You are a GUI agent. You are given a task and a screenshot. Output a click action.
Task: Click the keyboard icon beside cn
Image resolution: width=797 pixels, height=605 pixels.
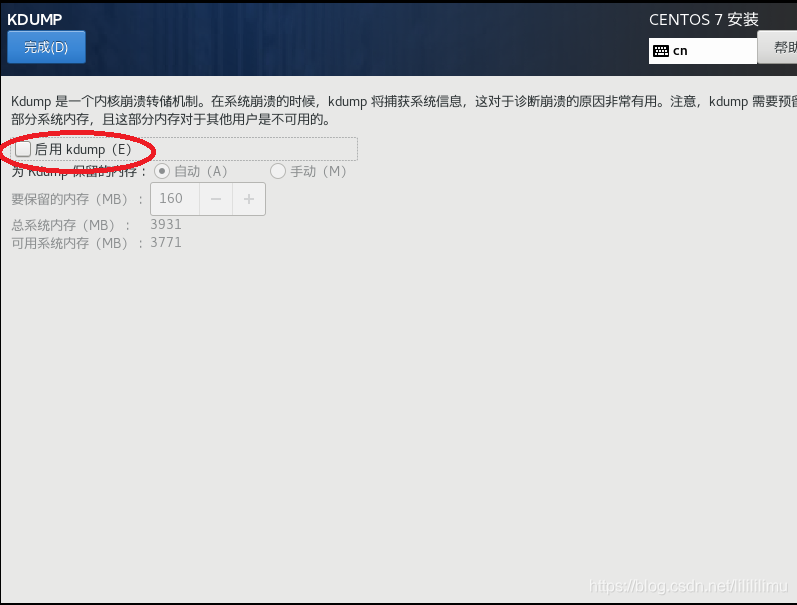pos(661,51)
